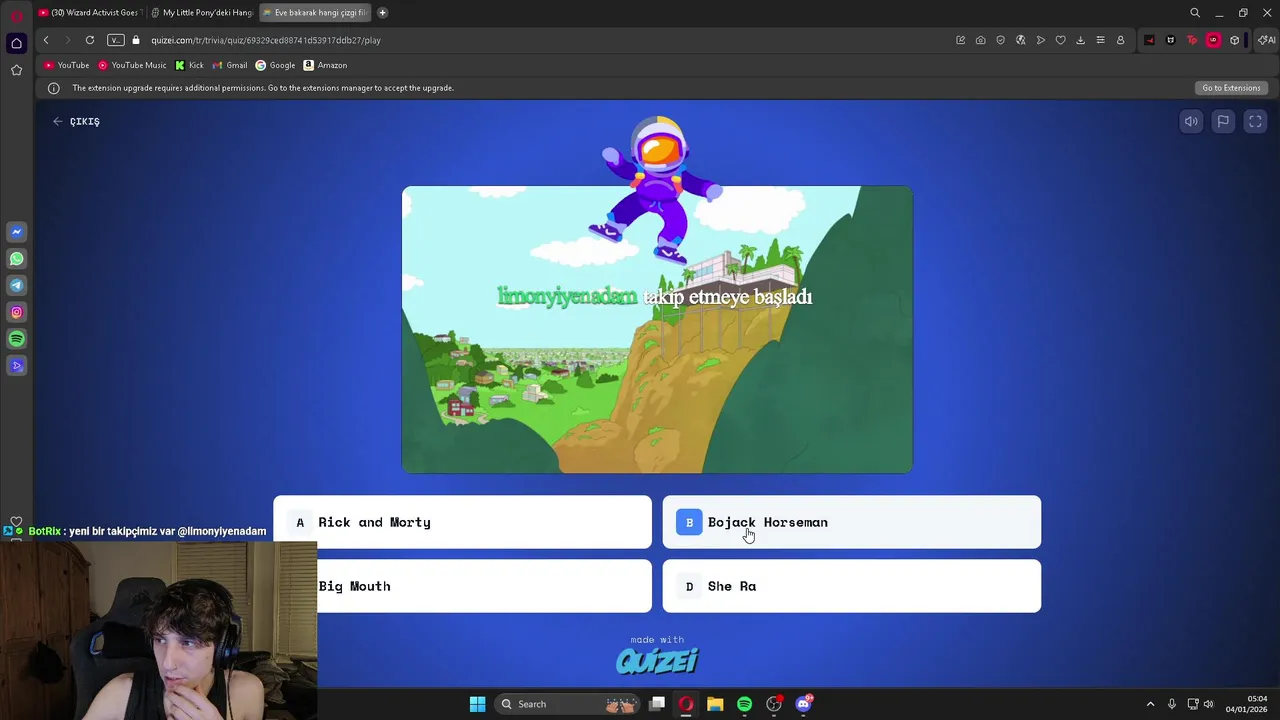Open the player icon below Spotify in sidebar
This screenshot has width=1280, height=720.
16,366
